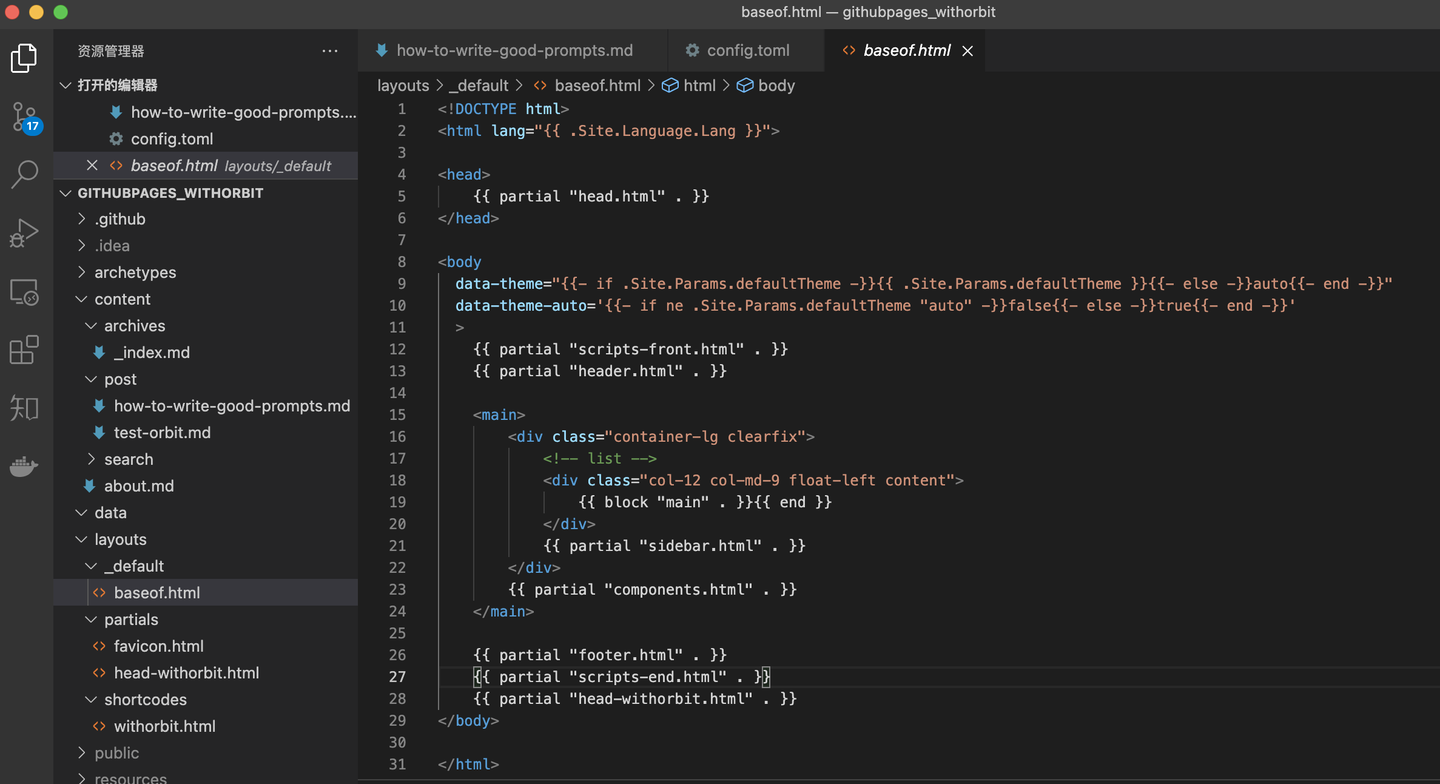1440x784 pixels.
Task: Close the baseof.html editor tab
Action: 967,51
